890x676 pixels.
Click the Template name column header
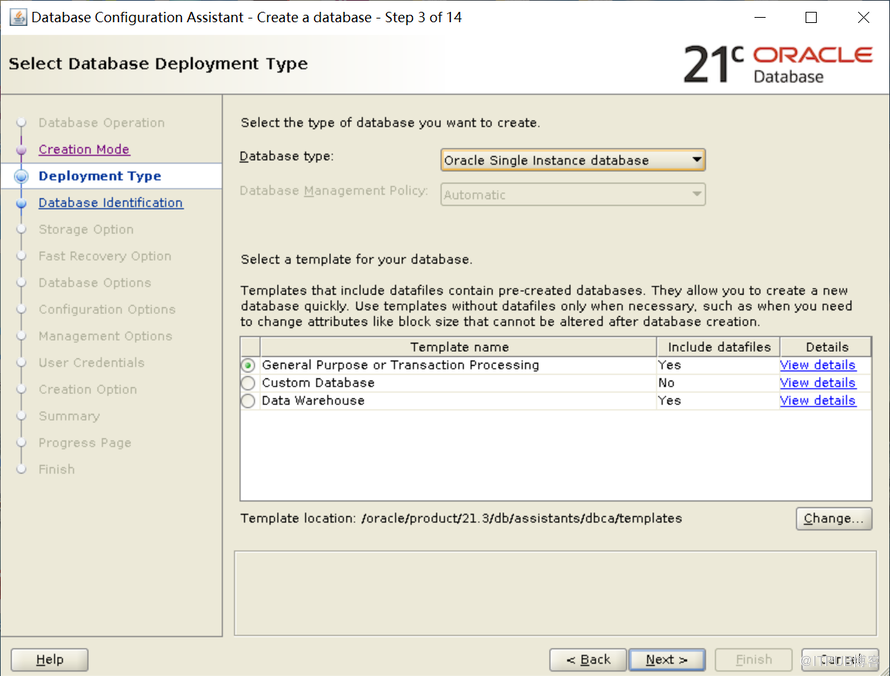(x=459, y=347)
